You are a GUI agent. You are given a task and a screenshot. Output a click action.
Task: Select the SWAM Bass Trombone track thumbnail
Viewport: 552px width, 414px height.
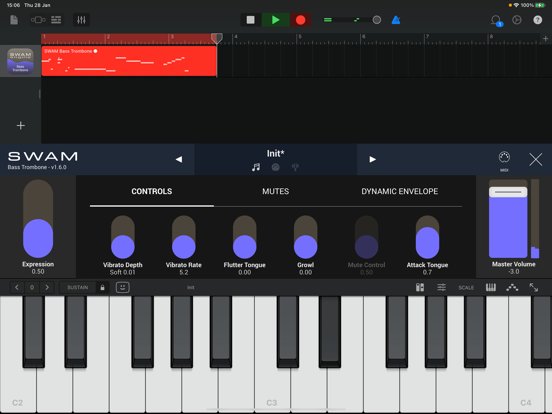click(x=20, y=61)
